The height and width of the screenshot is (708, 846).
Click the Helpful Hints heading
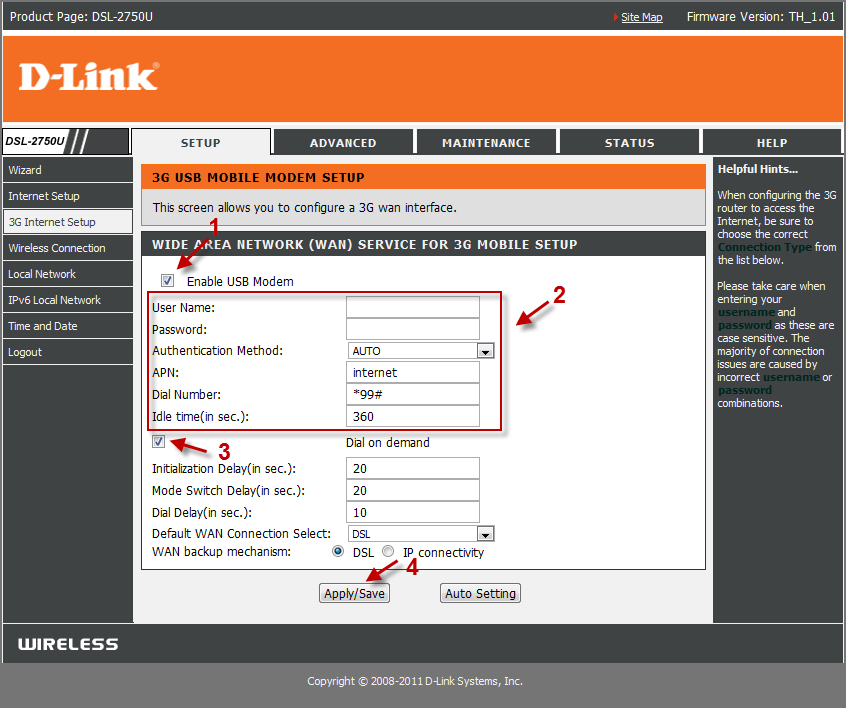click(x=758, y=169)
